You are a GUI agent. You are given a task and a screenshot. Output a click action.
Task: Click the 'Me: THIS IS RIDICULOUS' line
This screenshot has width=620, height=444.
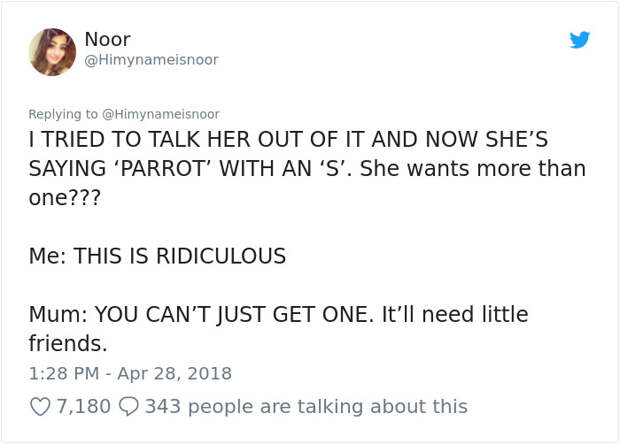click(x=157, y=256)
